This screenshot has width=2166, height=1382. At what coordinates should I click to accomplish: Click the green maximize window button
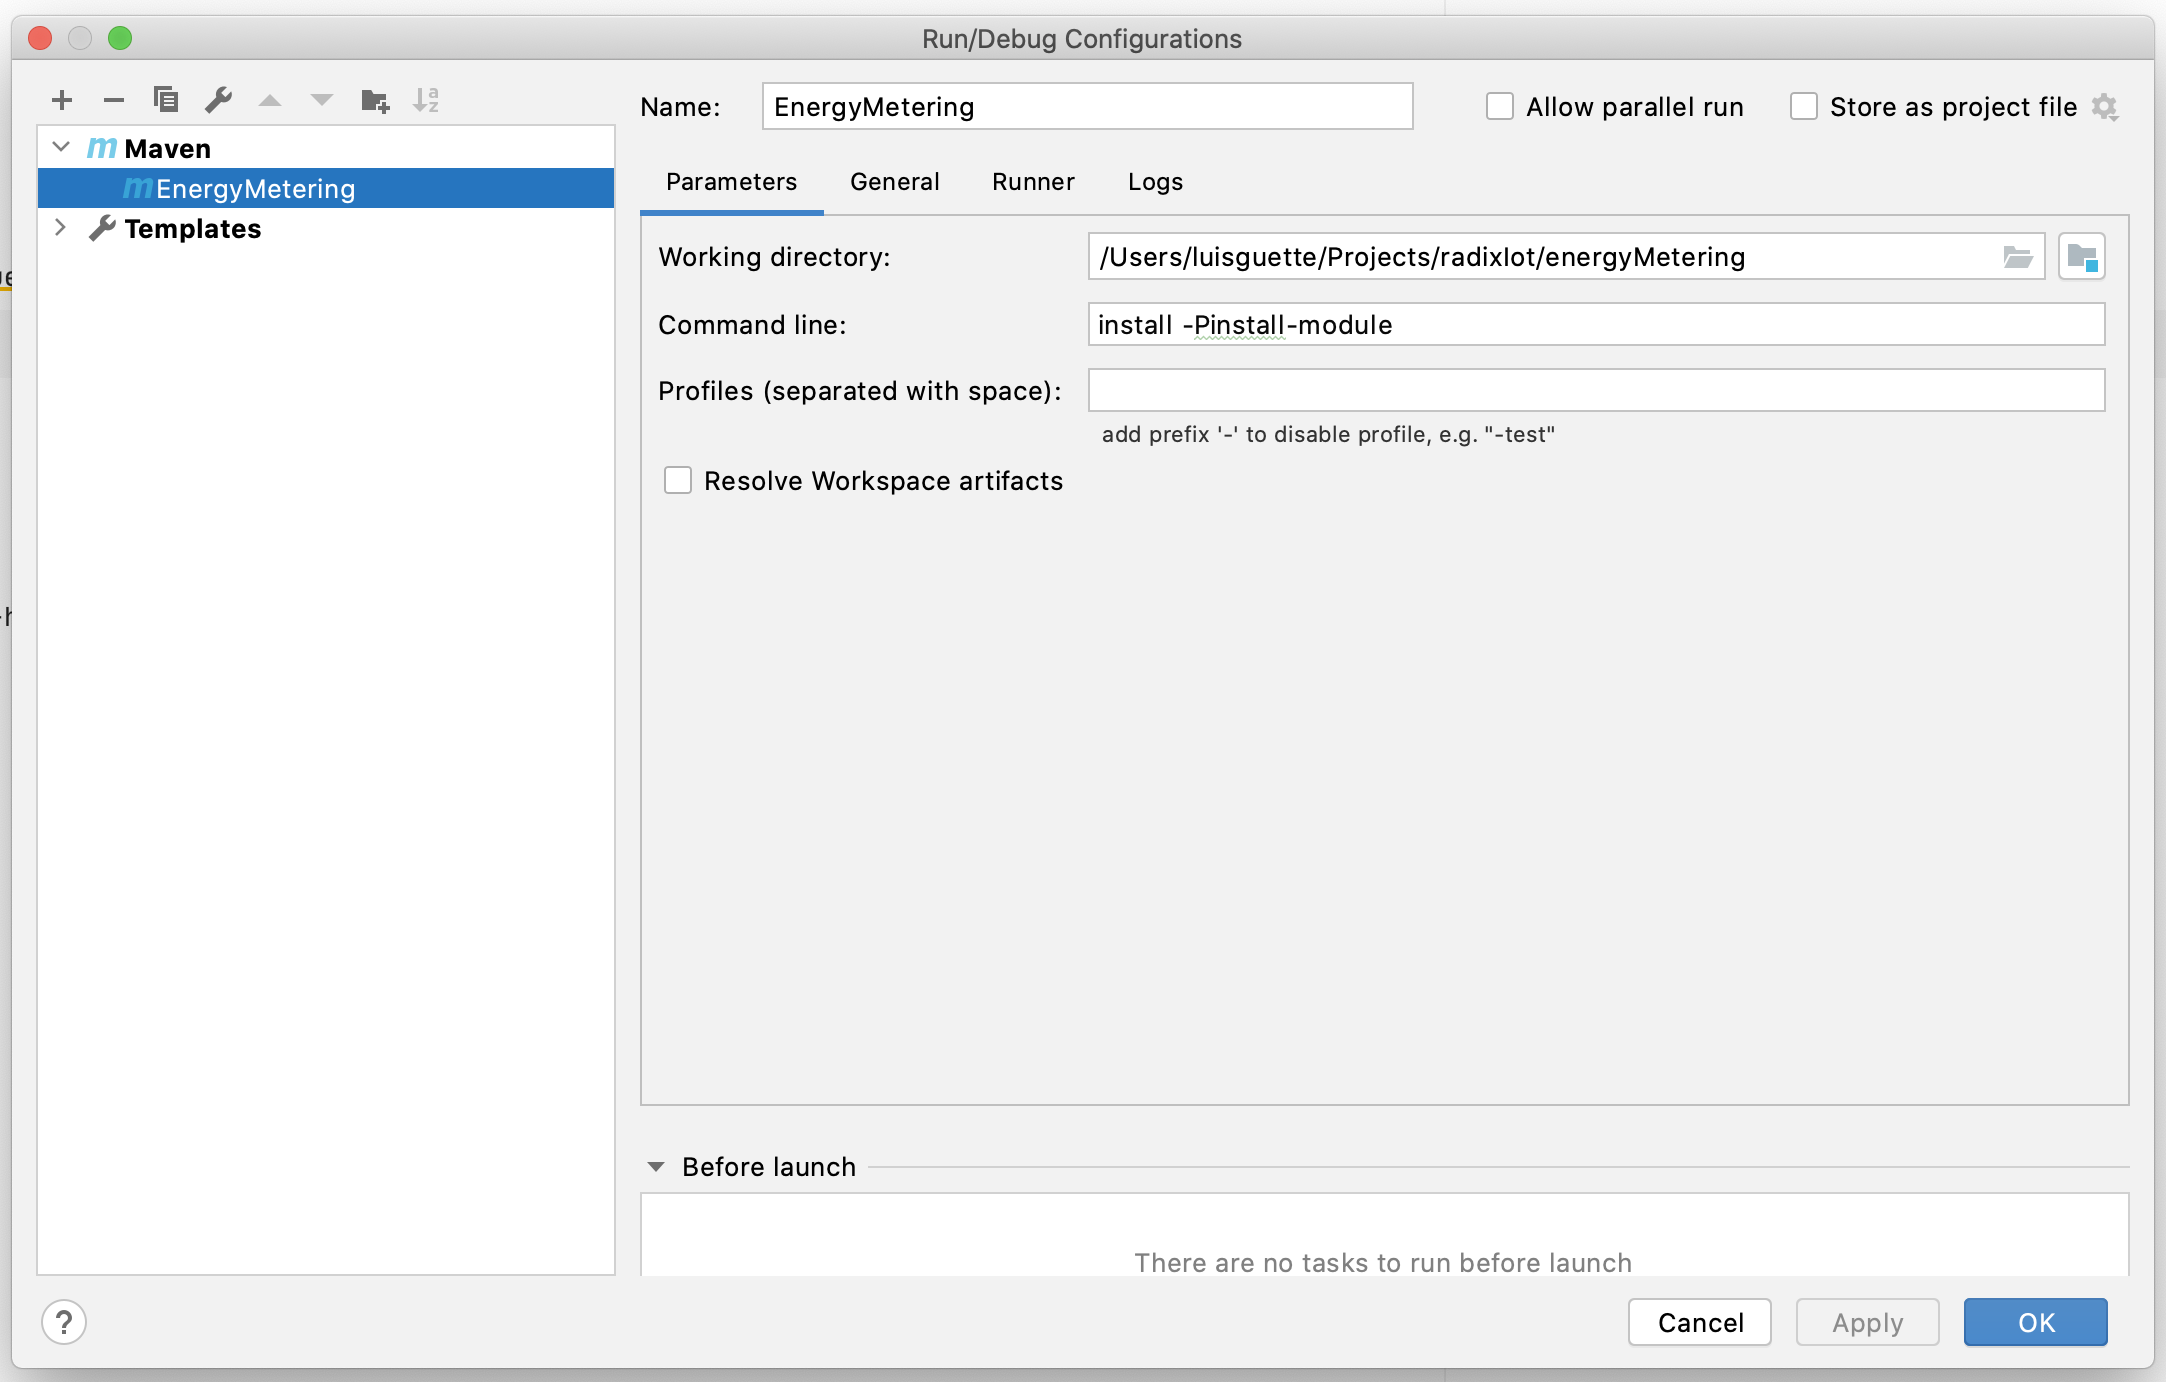coord(120,38)
